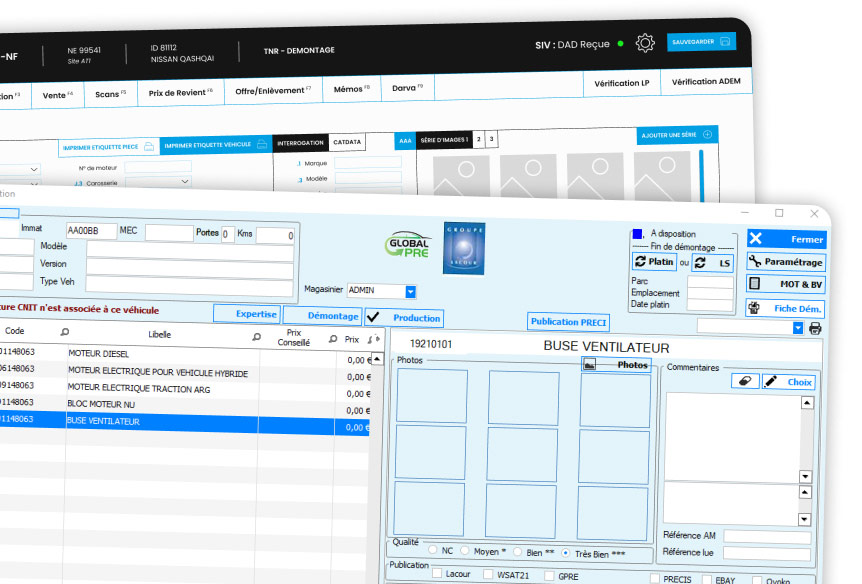
Task: Select image series tab 2
Action: point(479,139)
